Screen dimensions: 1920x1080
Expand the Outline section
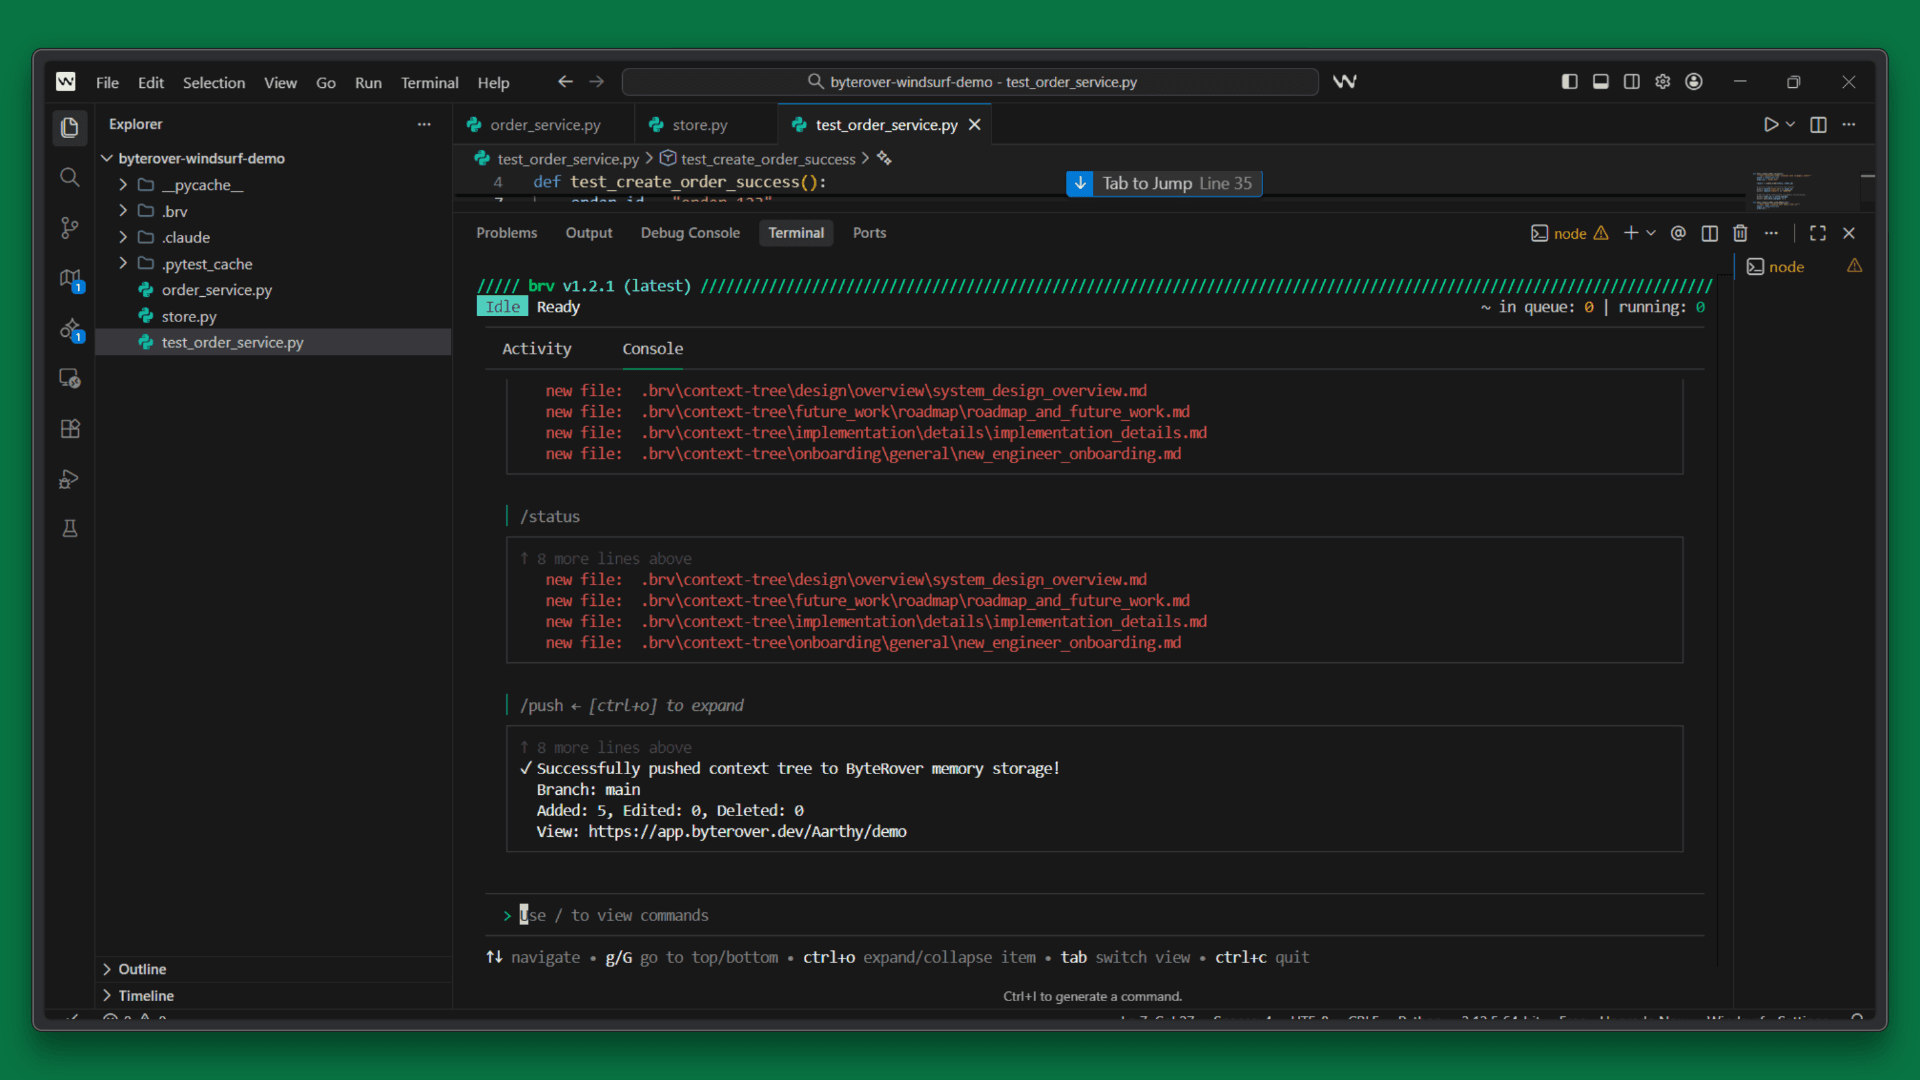click(x=141, y=969)
